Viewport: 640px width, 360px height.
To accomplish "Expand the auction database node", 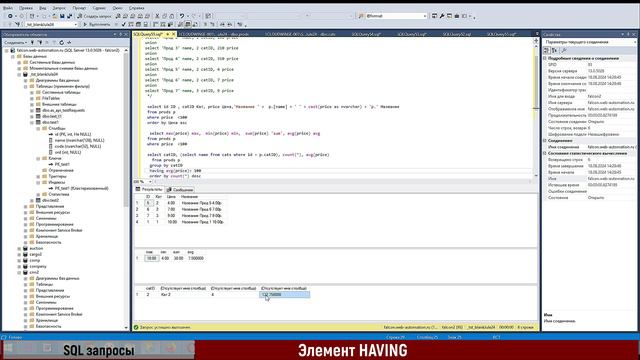I will tap(19, 248).
